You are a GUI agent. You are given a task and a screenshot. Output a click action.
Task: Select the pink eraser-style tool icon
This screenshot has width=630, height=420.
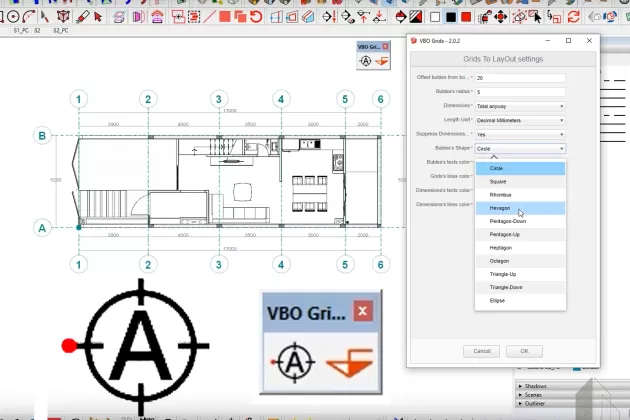point(82,17)
